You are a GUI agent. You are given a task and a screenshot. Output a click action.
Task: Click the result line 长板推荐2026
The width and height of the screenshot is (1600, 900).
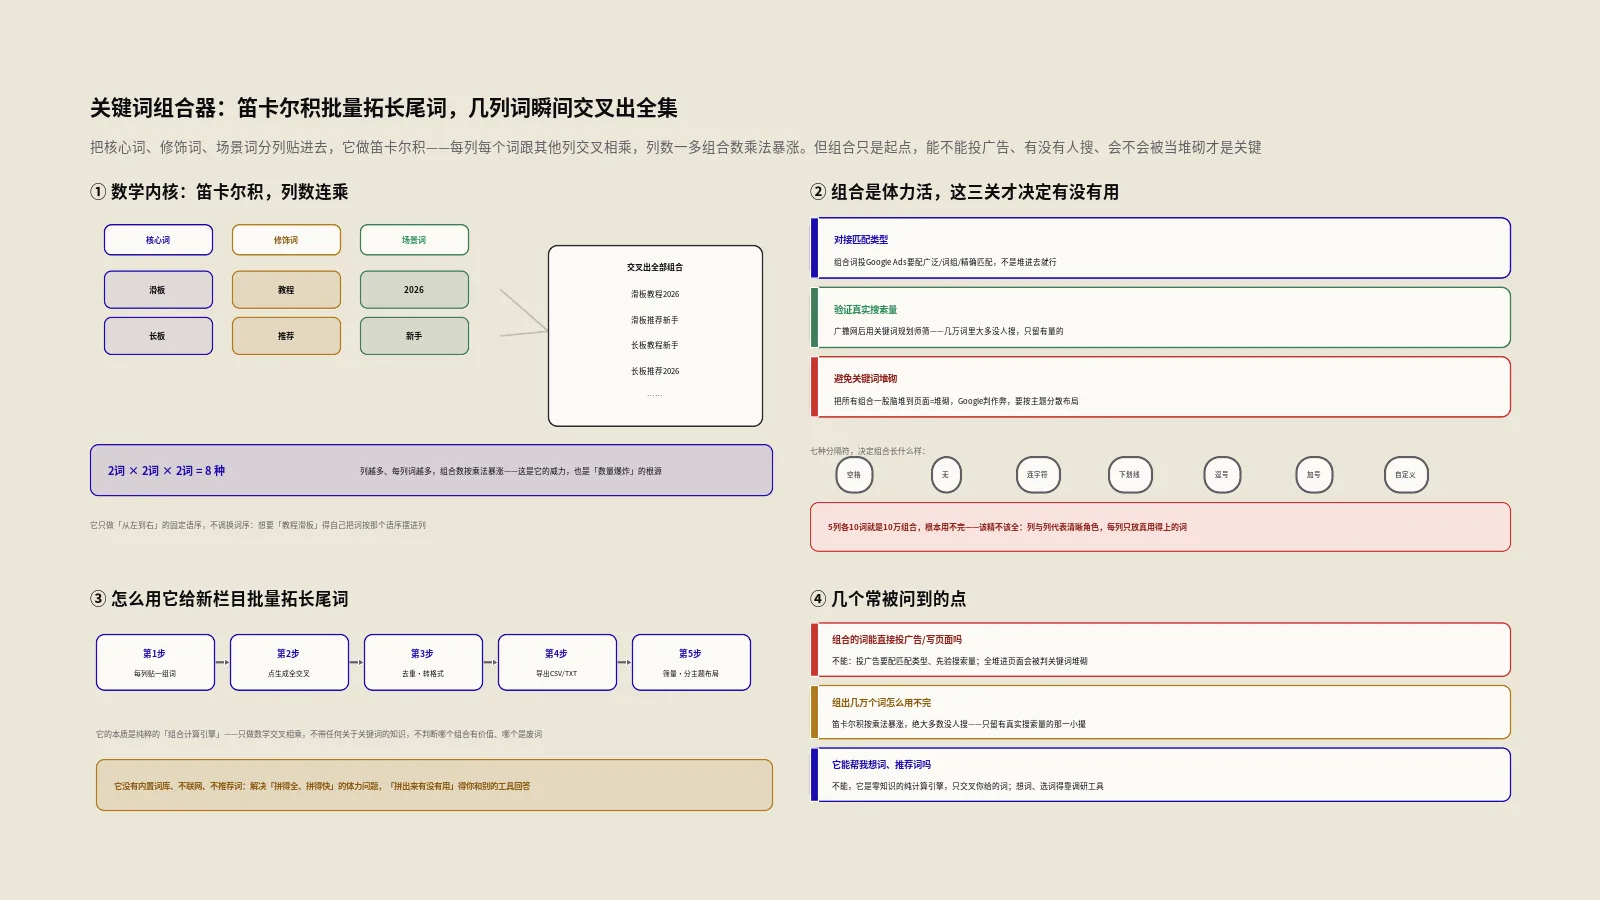point(655,371)
